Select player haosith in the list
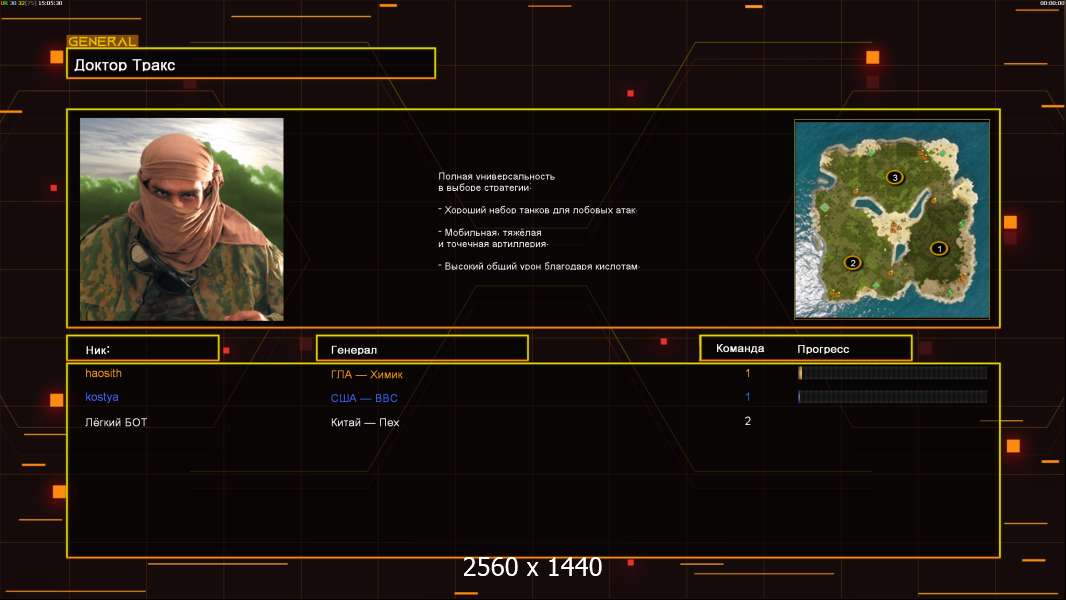Viewport: 1066px width, 600px height. tap(104, 373)
